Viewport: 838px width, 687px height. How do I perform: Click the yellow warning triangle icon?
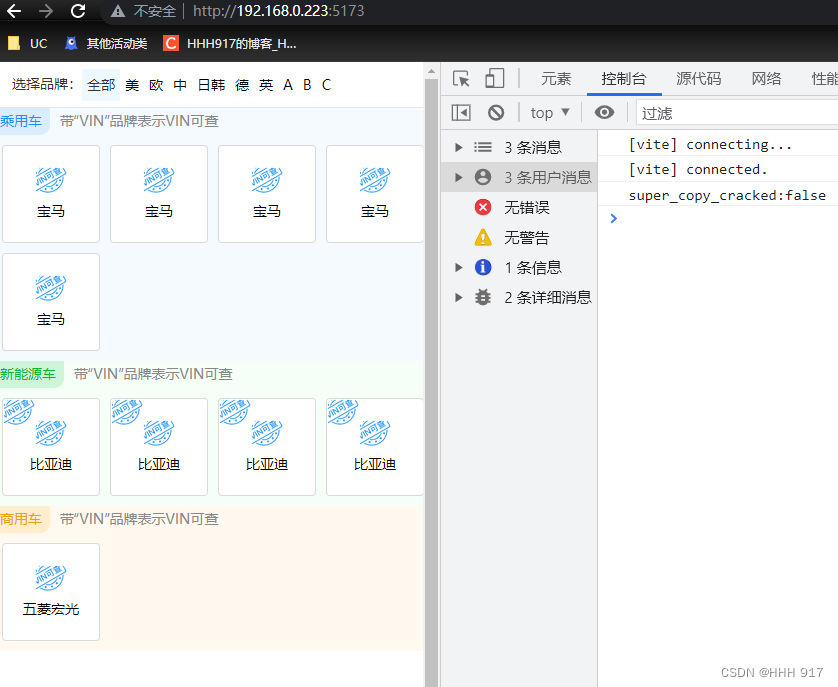[483, 237]
